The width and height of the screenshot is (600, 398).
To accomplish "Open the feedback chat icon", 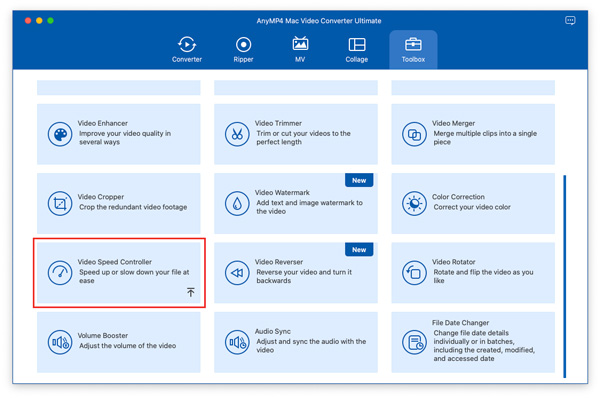I will pyautogui.click(x=570, y=20).
